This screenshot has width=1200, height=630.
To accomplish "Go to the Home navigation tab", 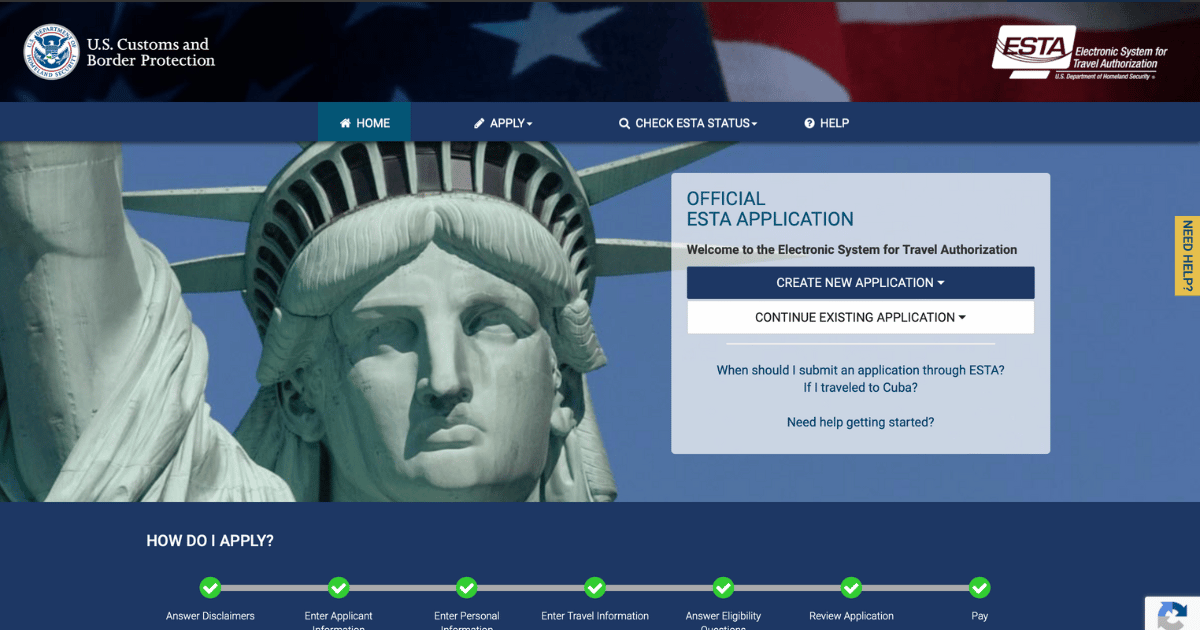I will tap(364, 123).
